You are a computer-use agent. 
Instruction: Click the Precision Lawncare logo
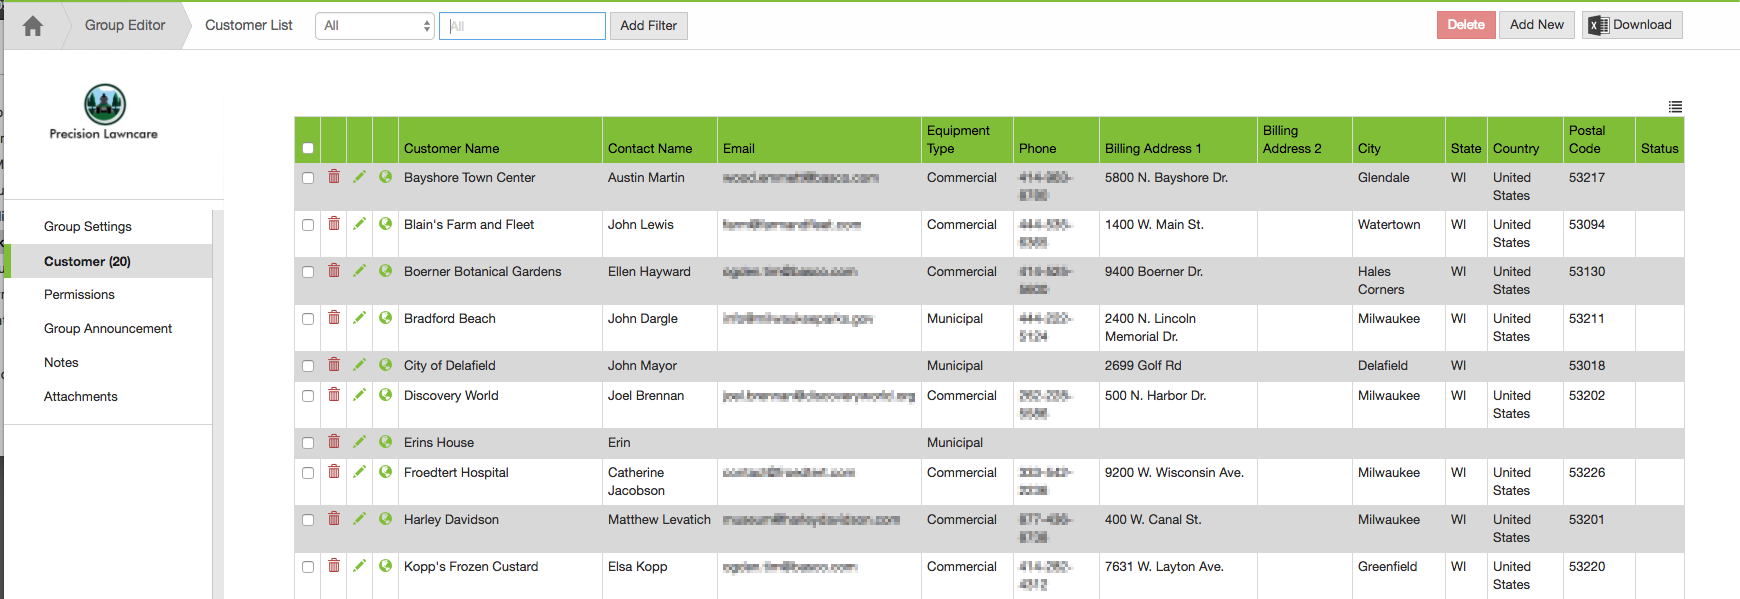coord(104,111)
